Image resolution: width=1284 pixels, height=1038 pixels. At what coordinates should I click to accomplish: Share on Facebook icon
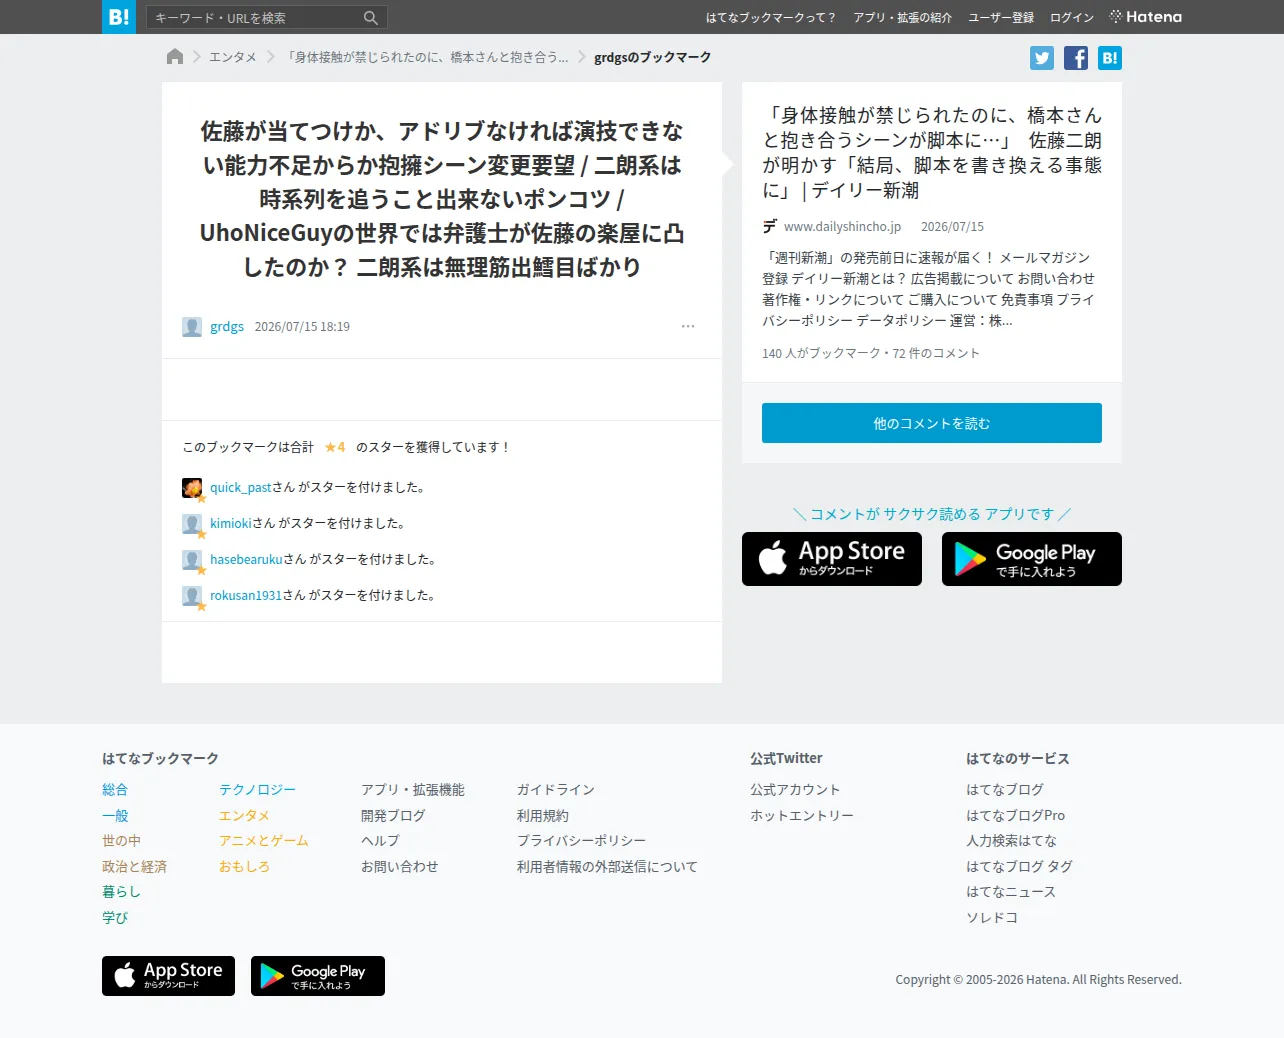pos(1076,58)
